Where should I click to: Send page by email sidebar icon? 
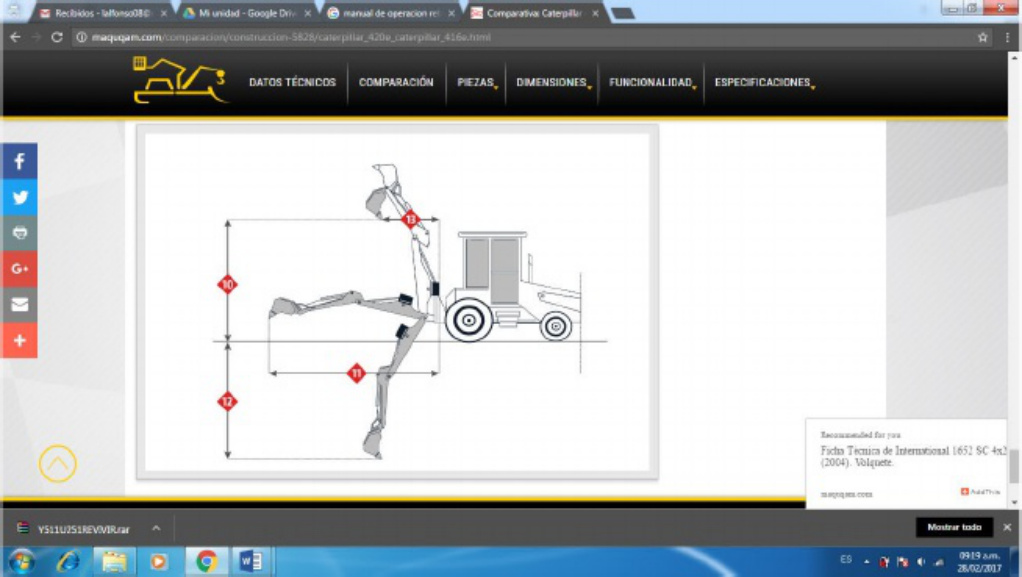(x=19, y=304)
